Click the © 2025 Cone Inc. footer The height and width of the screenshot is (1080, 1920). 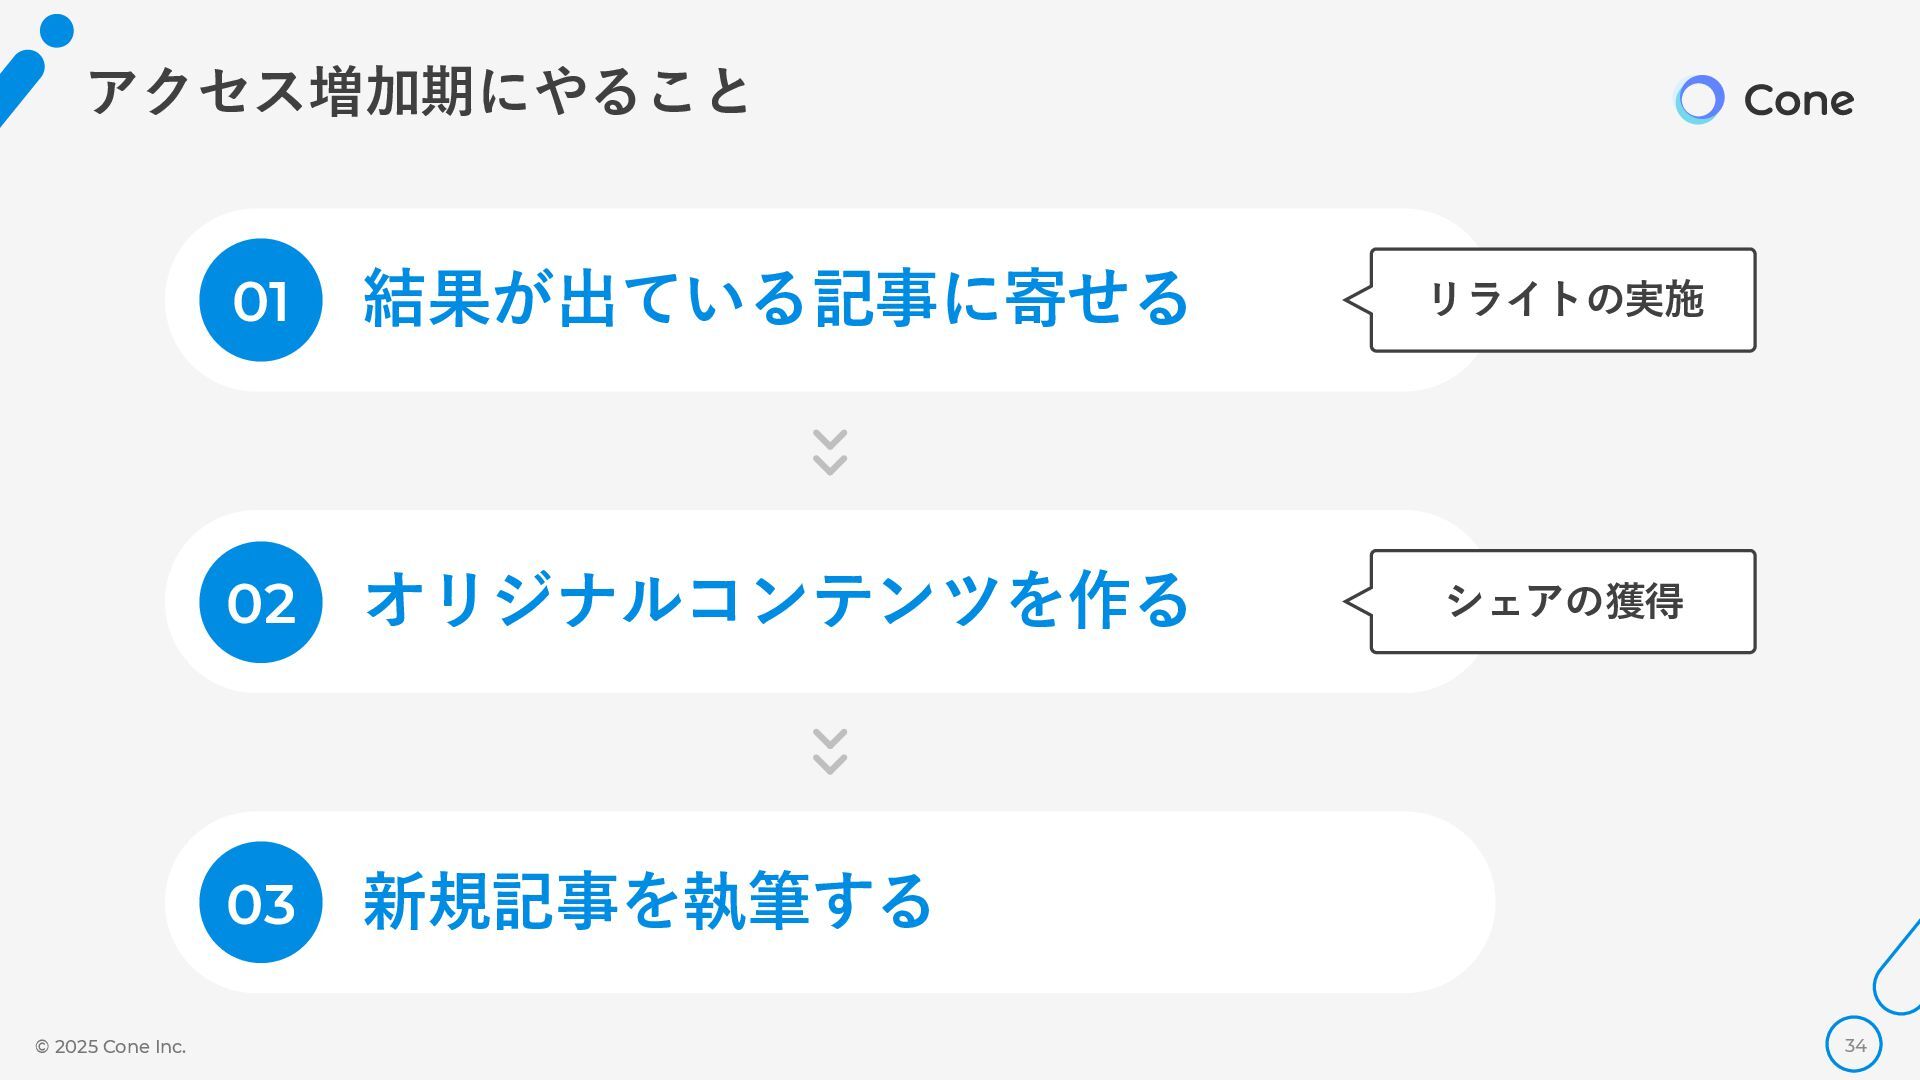pyautogui.click(x=110, y=1047)
